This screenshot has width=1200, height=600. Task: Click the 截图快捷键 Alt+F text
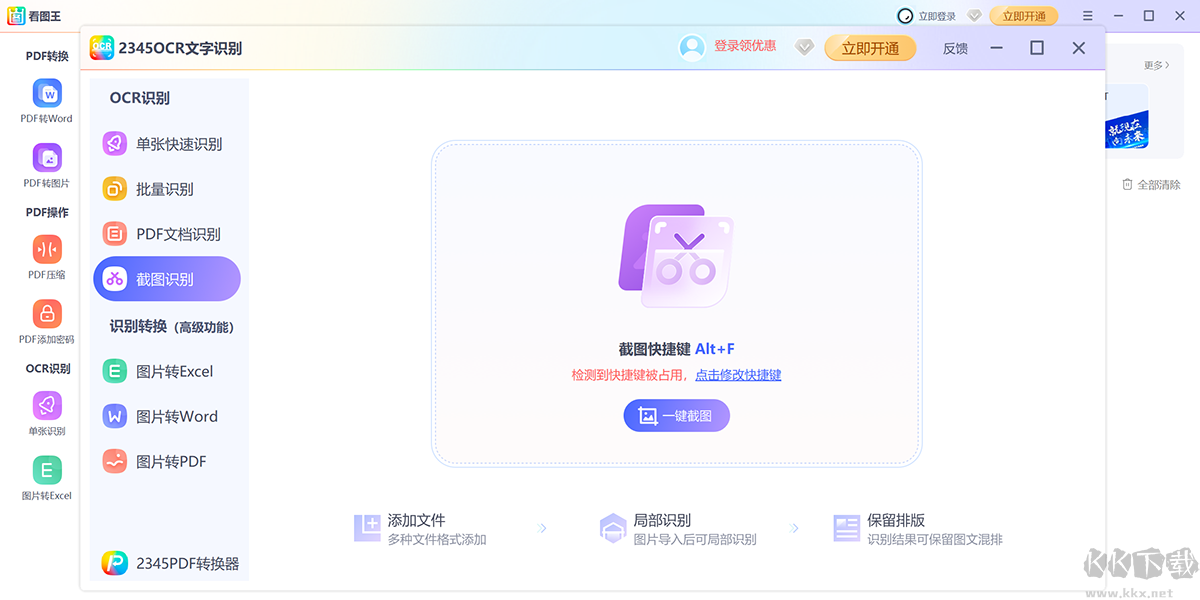pyautogui.click(x=676, y=349)
